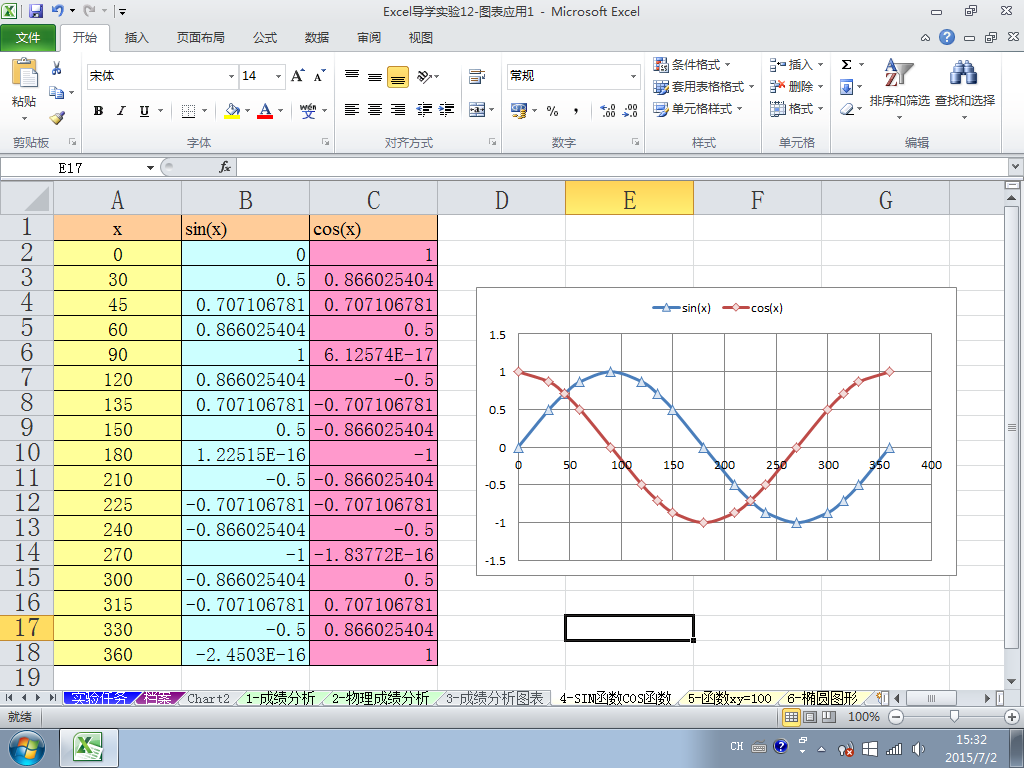Click the Sort and Filter funnel icon
The height and width of the screenshot is (768, 1024).
(899, 73)
